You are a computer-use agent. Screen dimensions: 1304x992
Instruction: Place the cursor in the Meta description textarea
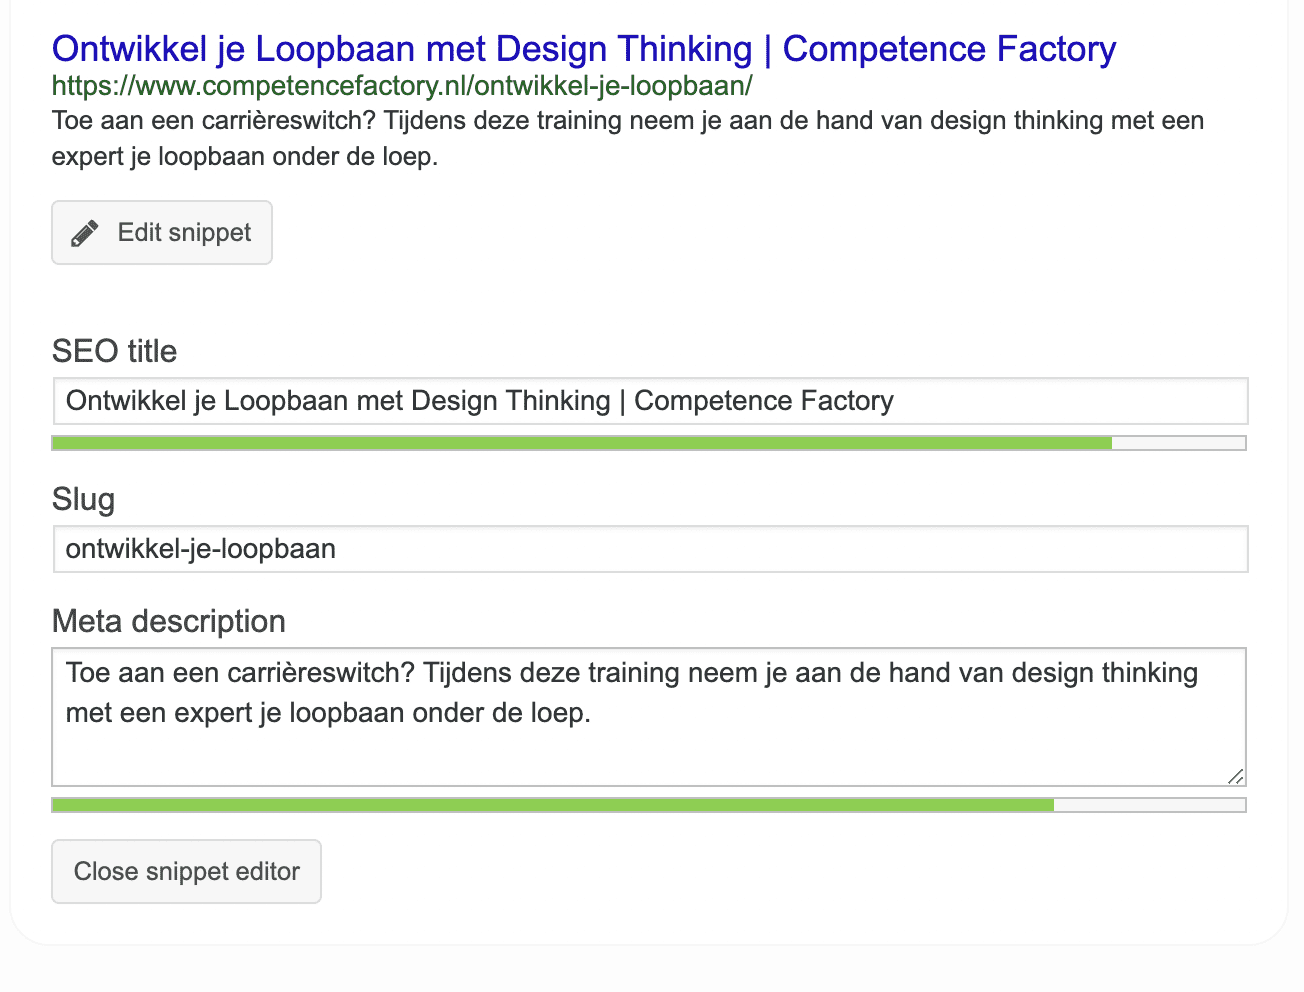click(649, 717)
